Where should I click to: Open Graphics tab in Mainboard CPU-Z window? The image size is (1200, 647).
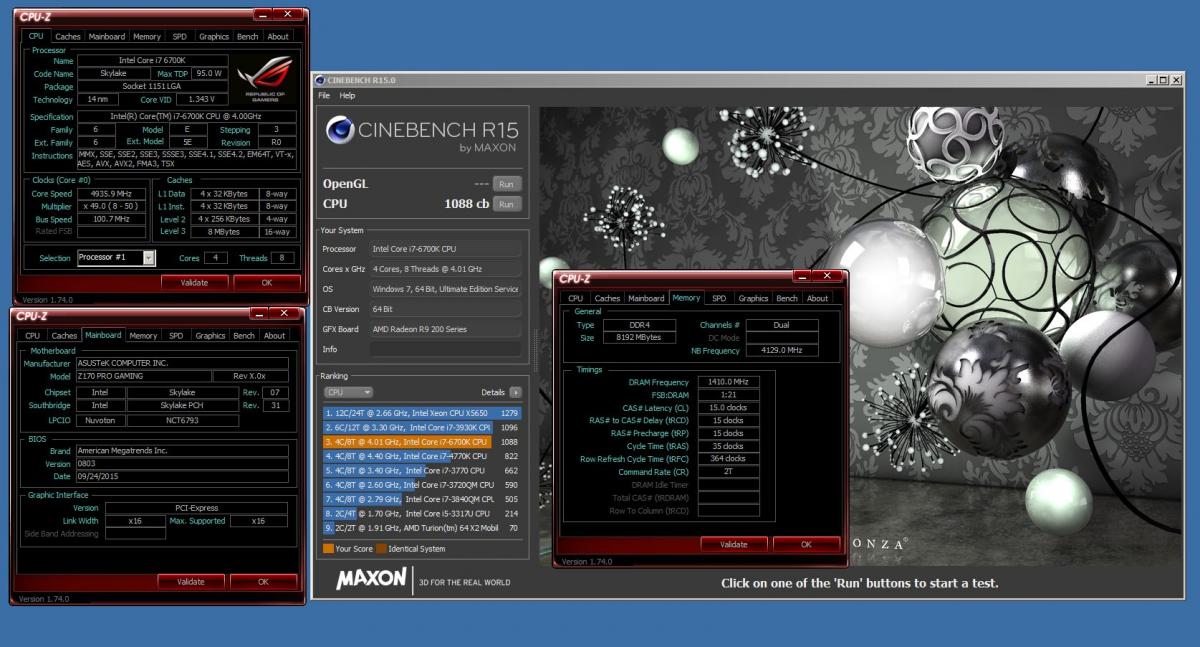[x=210, y=336]
